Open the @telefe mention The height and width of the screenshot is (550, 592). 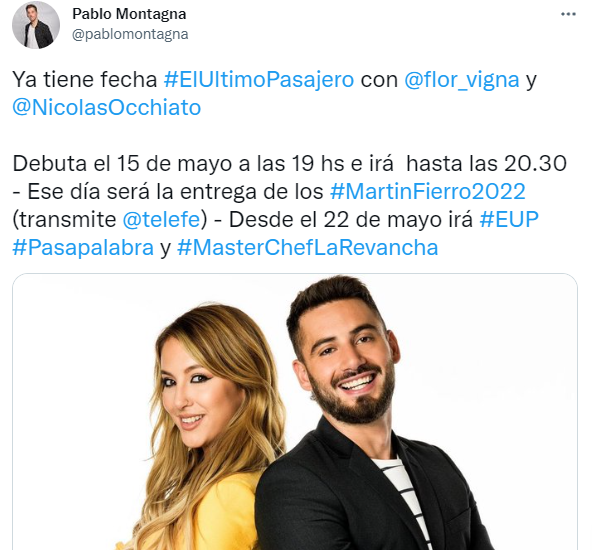161,219
